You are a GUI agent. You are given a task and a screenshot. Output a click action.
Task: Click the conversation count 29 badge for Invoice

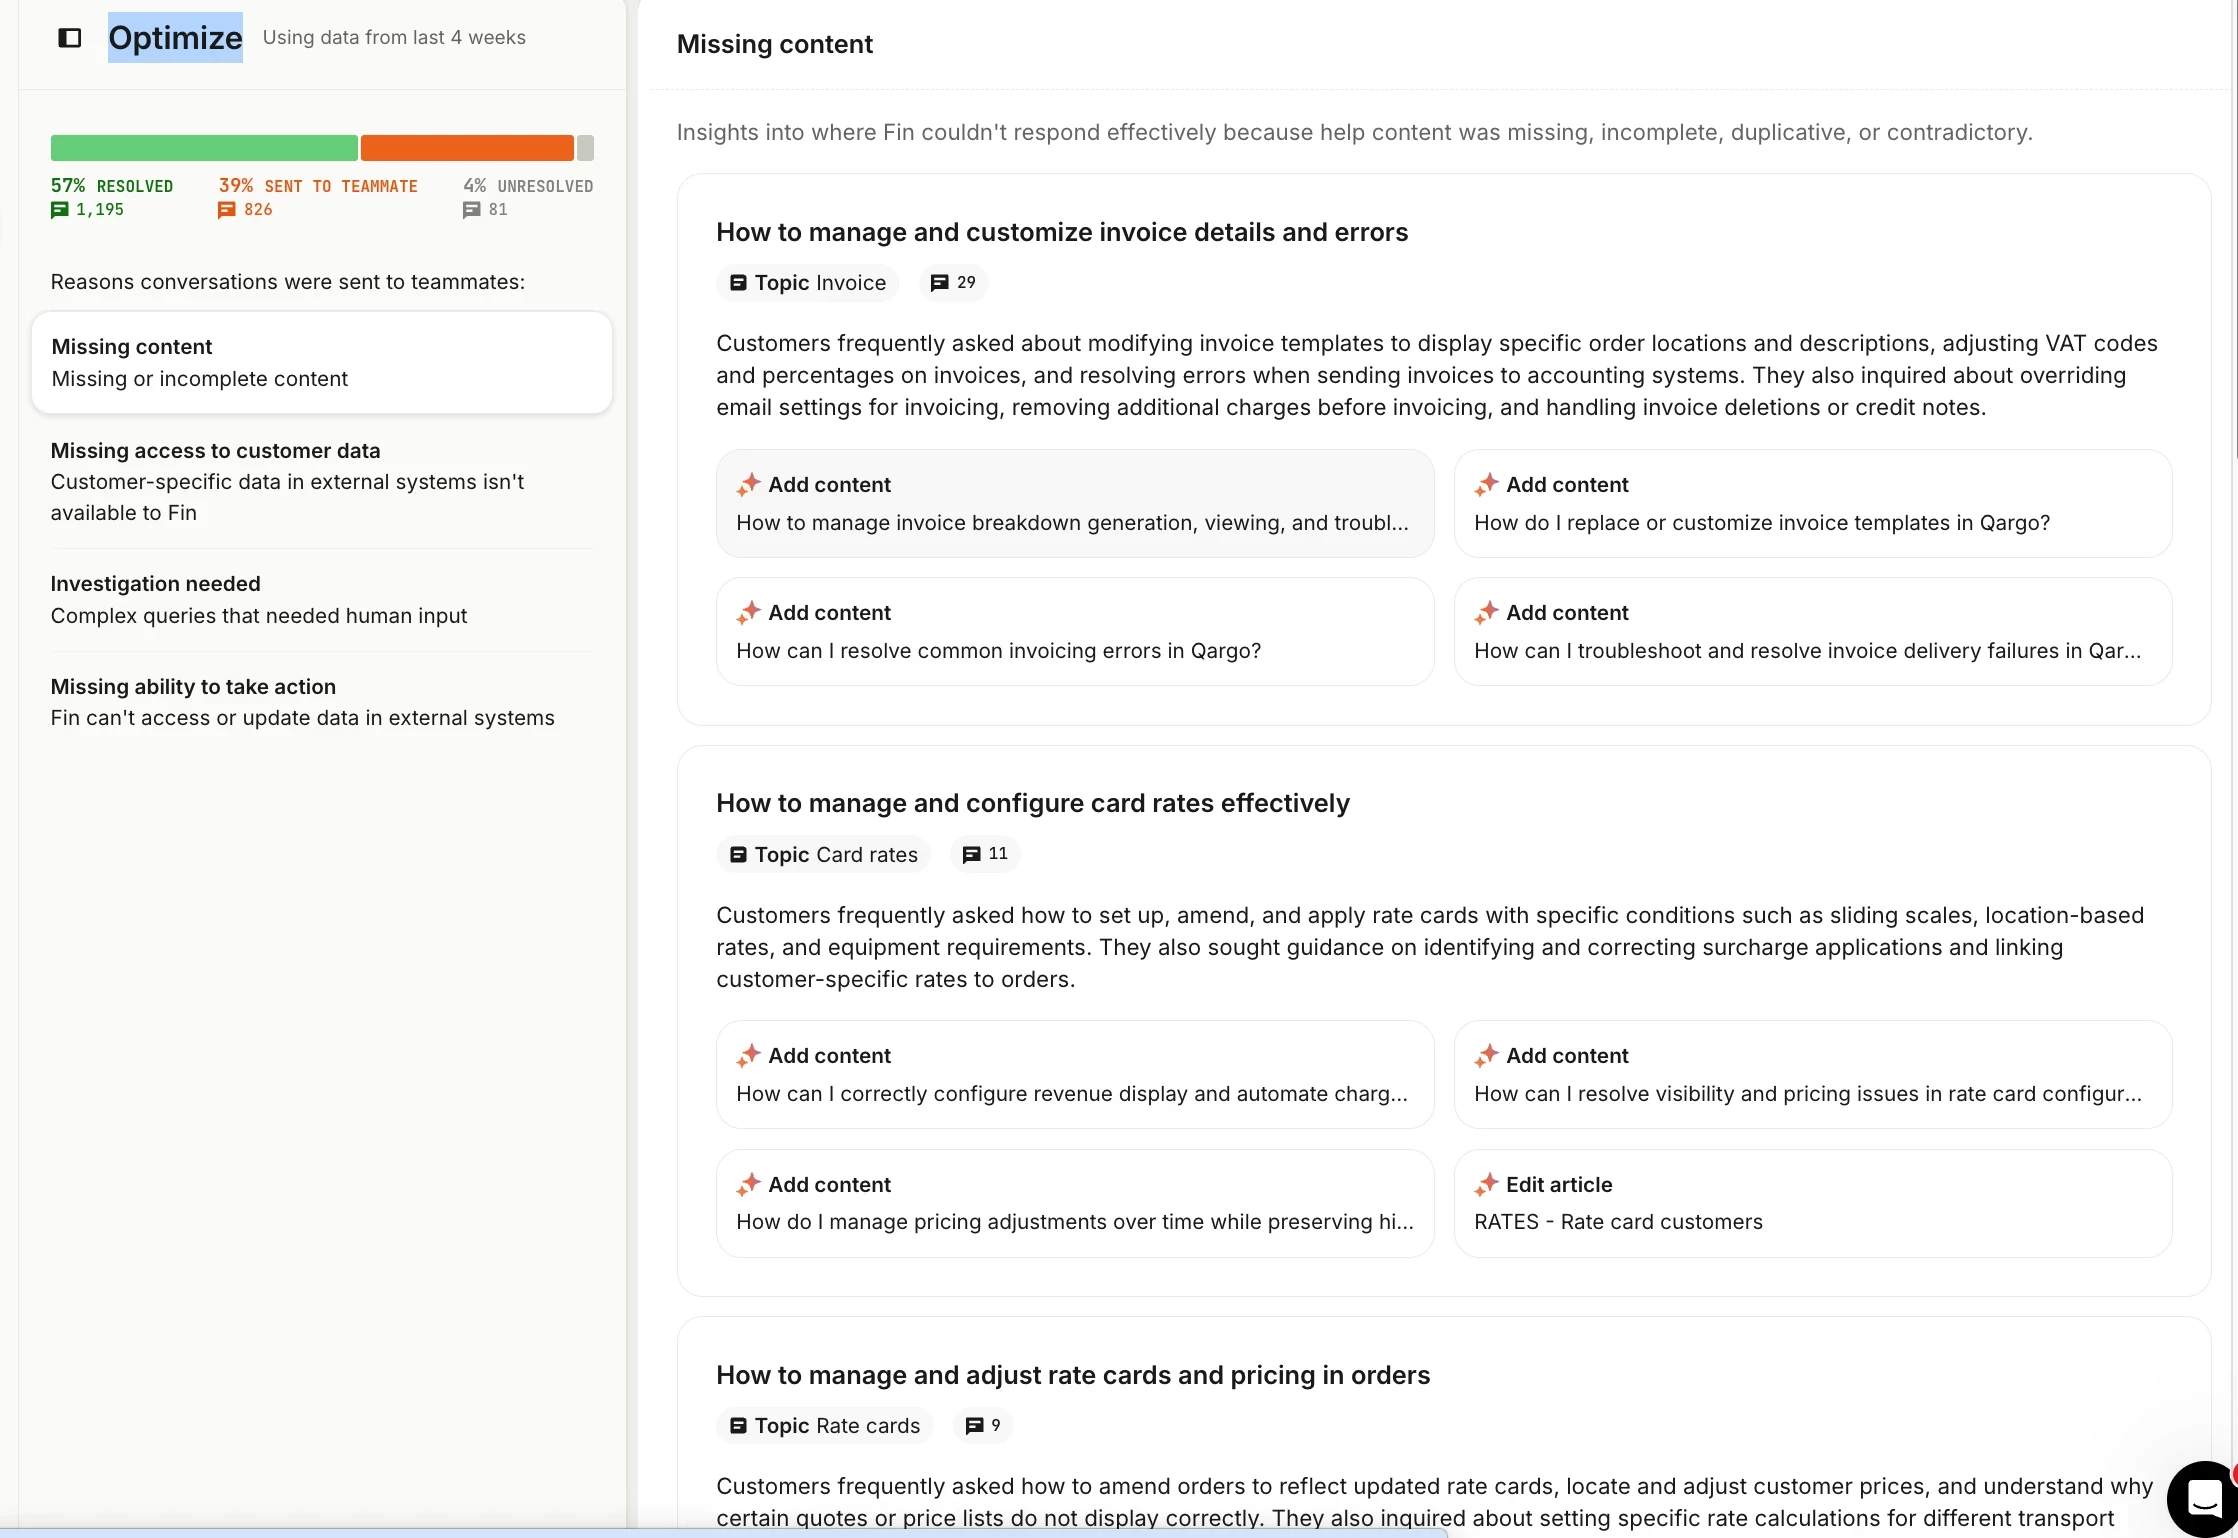pyautogui.click(x=953, y=283)
